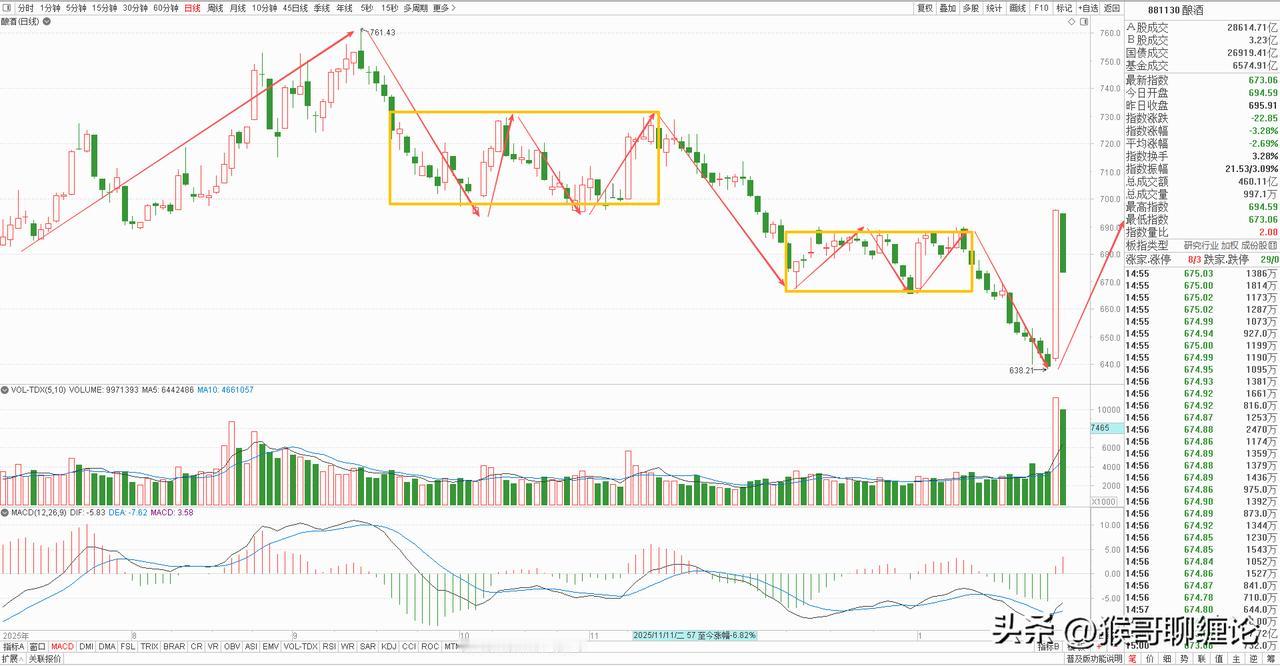
Task: Switch to 月线 monthly chart
Action: click(x=238, y=8)
